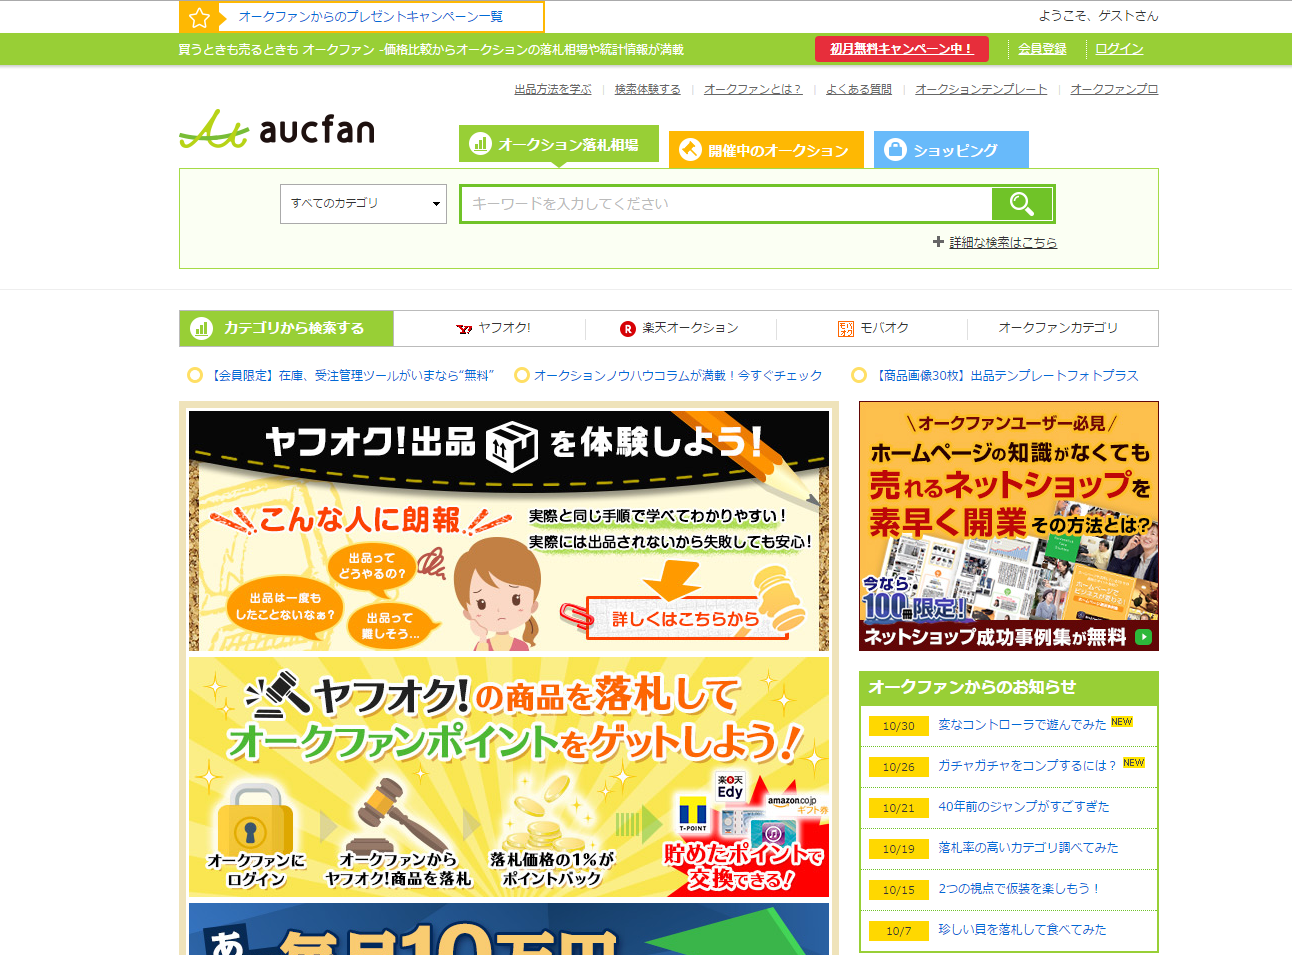1292x955 pixels.
Task: Click the 10/21 date label
Action: tap(899, 808)
